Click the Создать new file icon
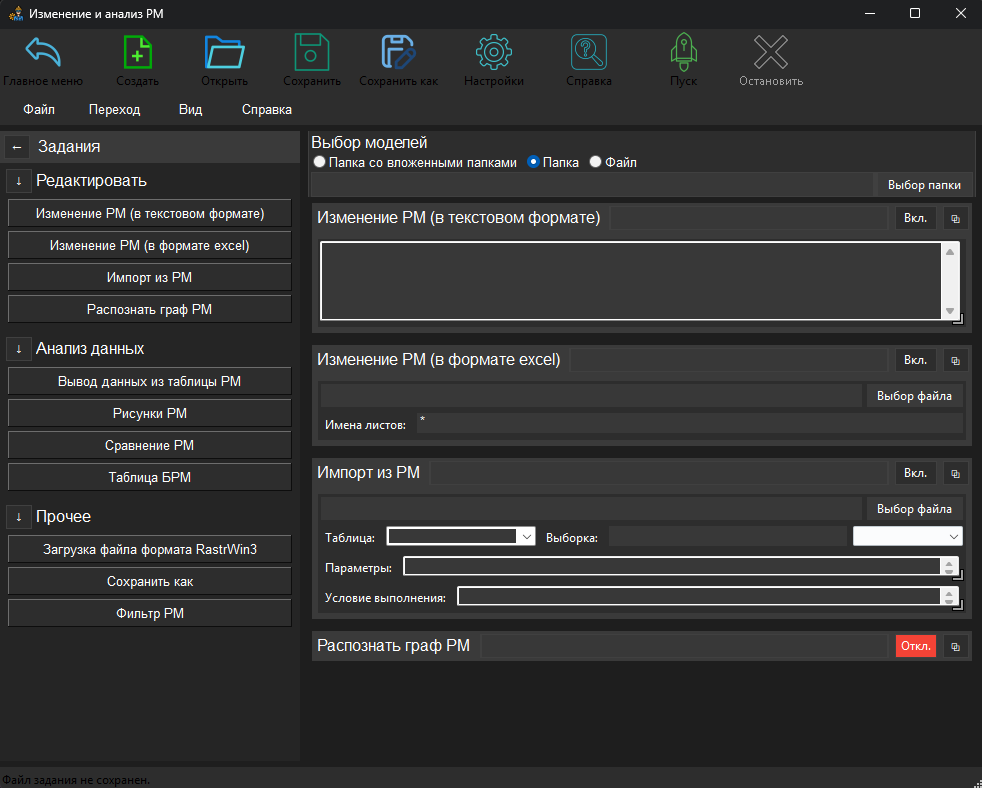Screen dimensions: 982x788 [137, 52]
